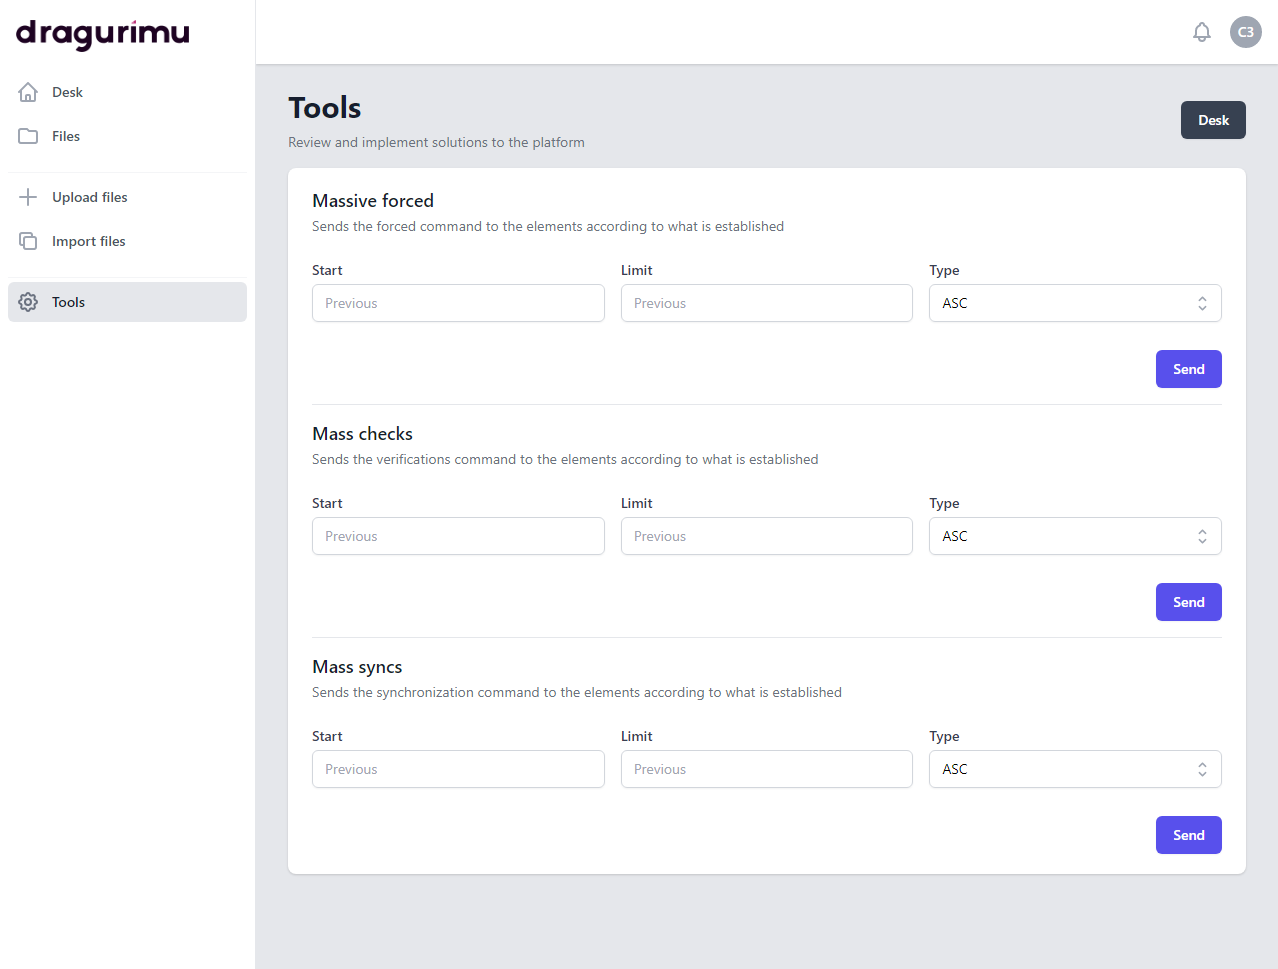Click the Upload files plus icon
The height and width of the screenshot is (969, 1278).
click(x=28, y=197)
